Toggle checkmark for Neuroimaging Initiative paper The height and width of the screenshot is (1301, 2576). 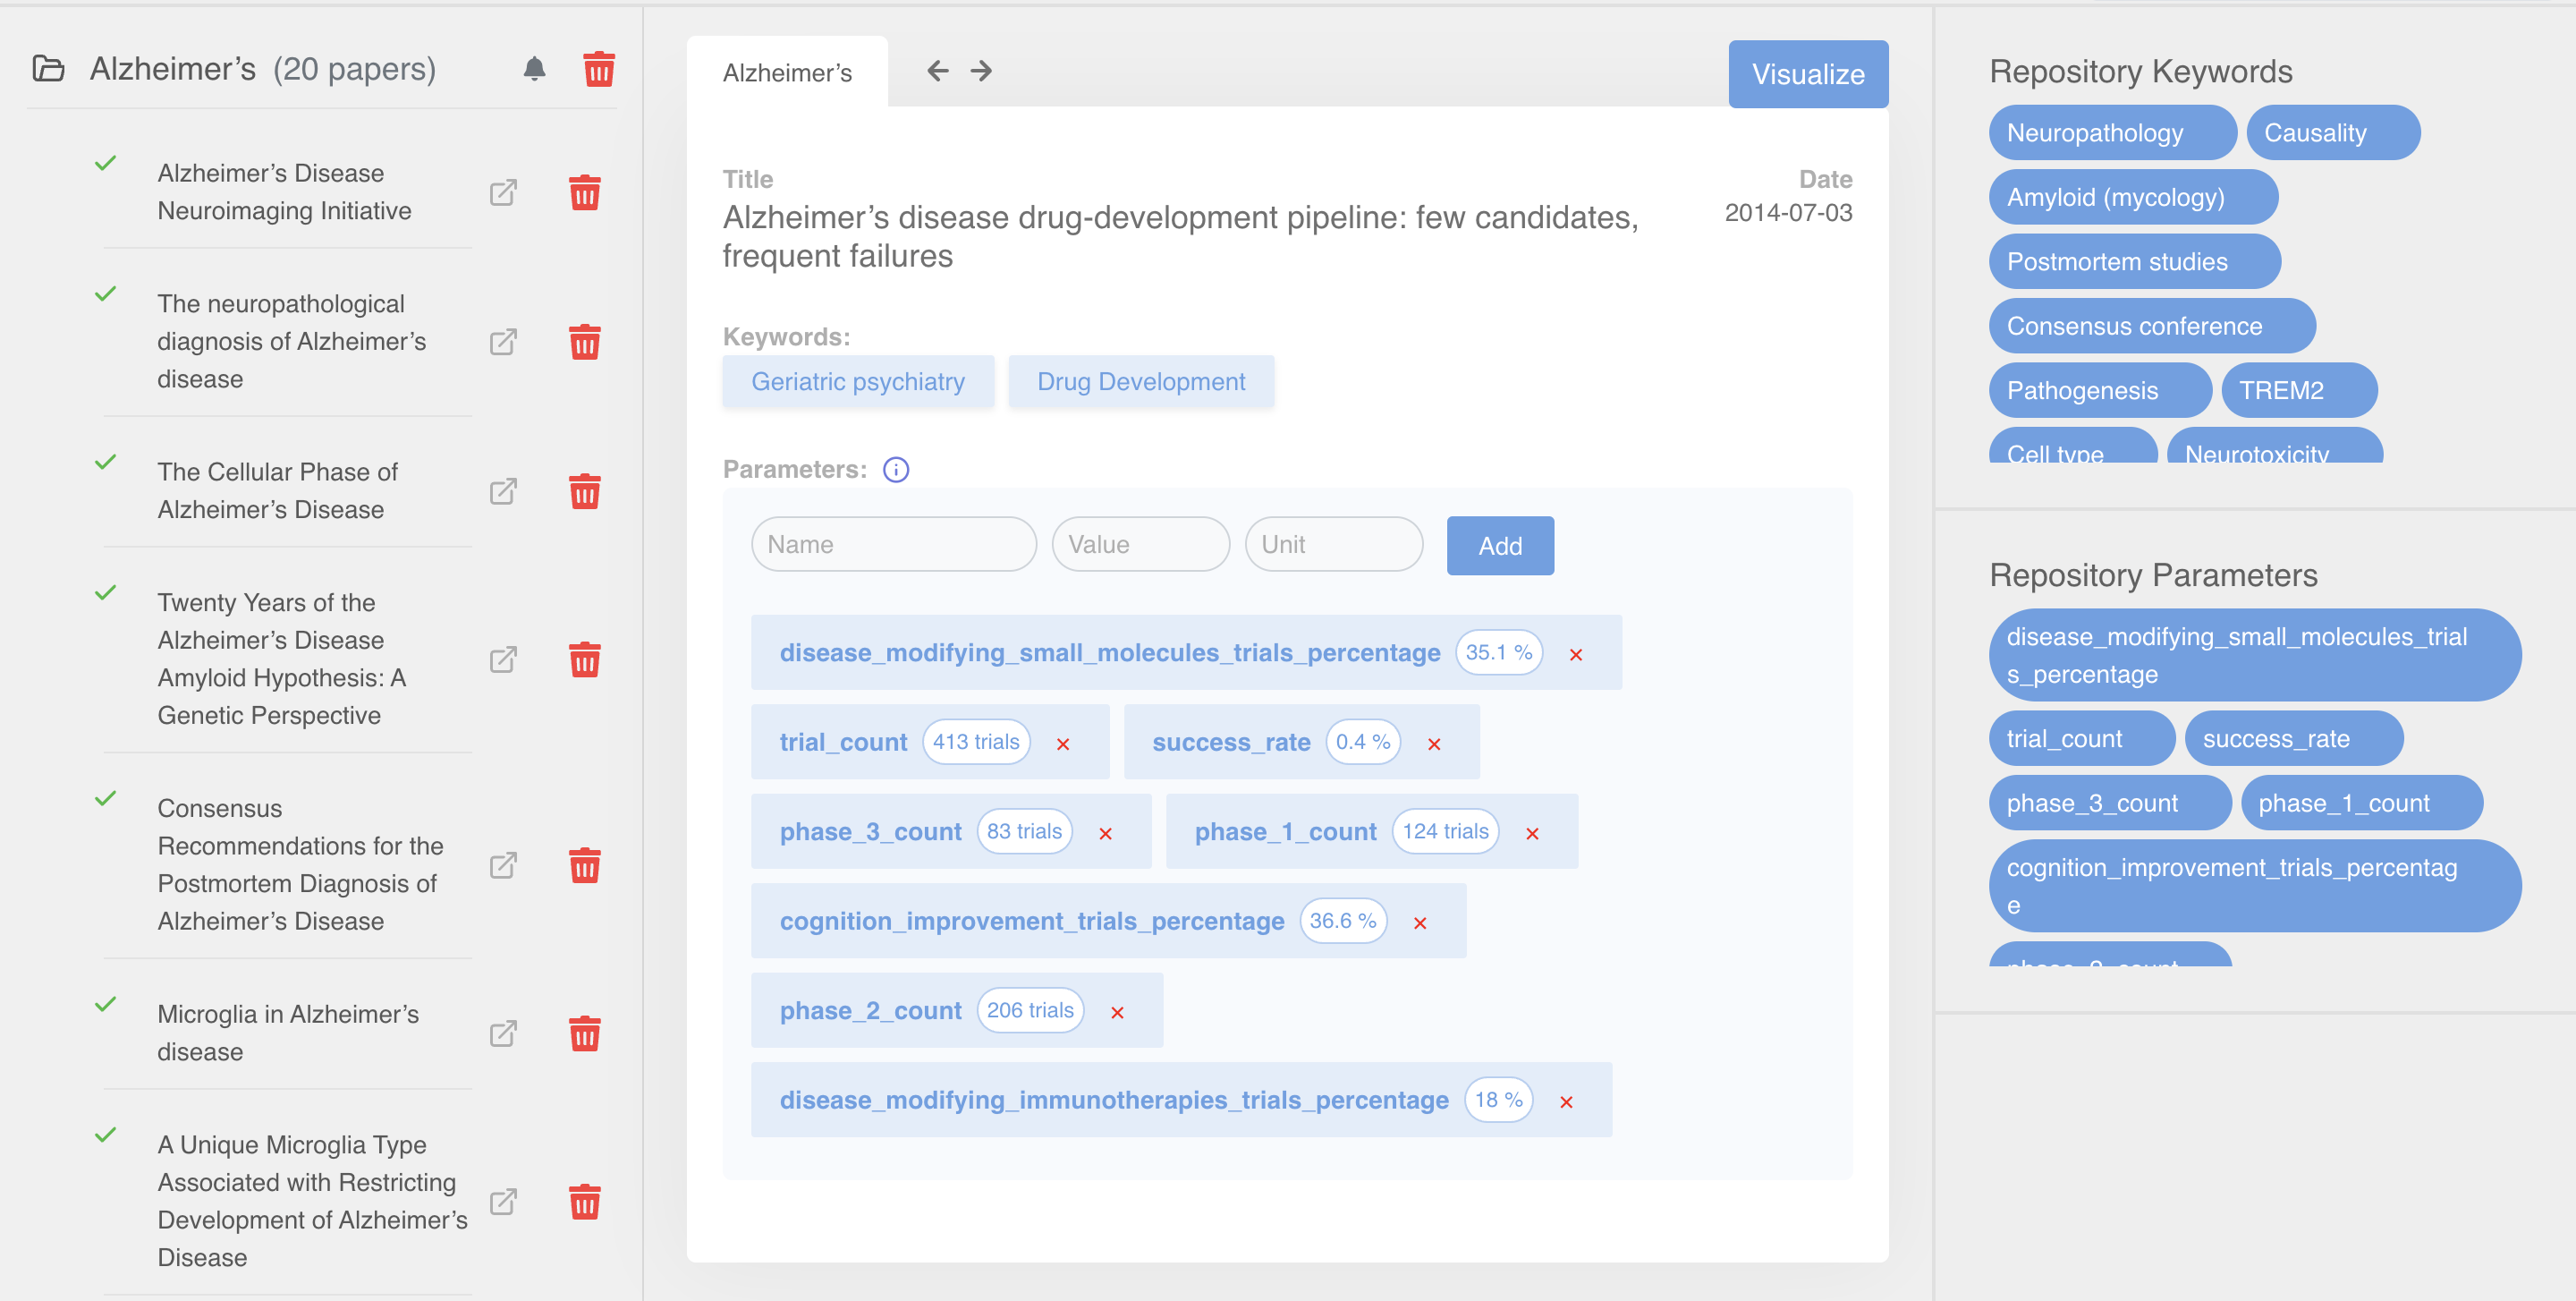pos(105,163)
